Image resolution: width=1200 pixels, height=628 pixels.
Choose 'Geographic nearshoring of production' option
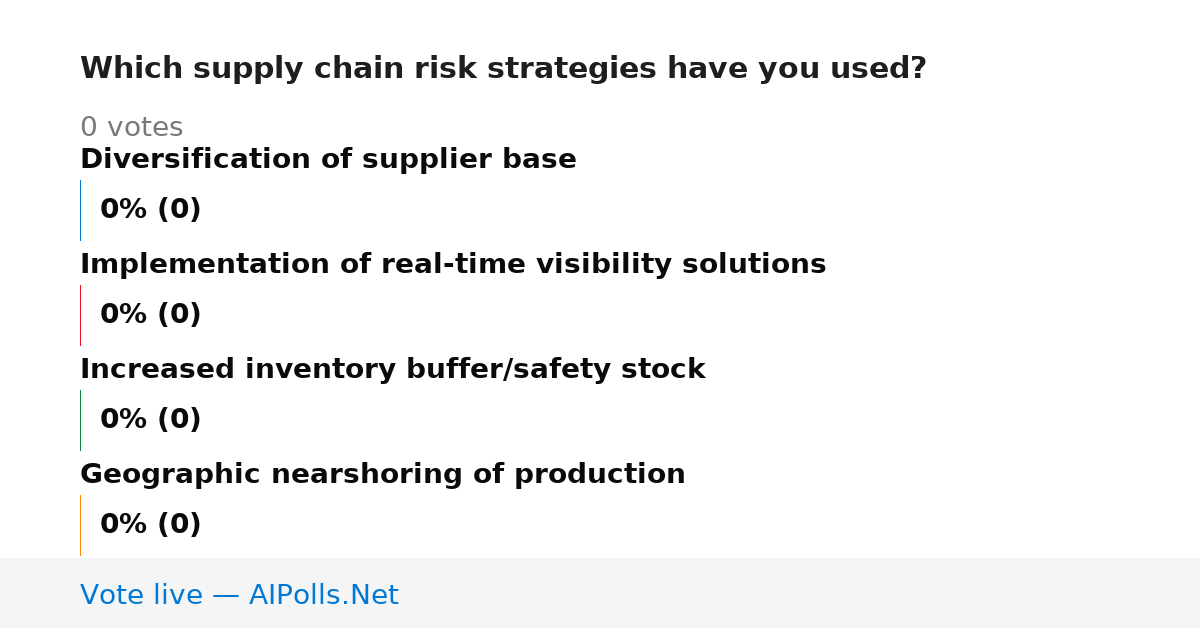pos(383,475)
